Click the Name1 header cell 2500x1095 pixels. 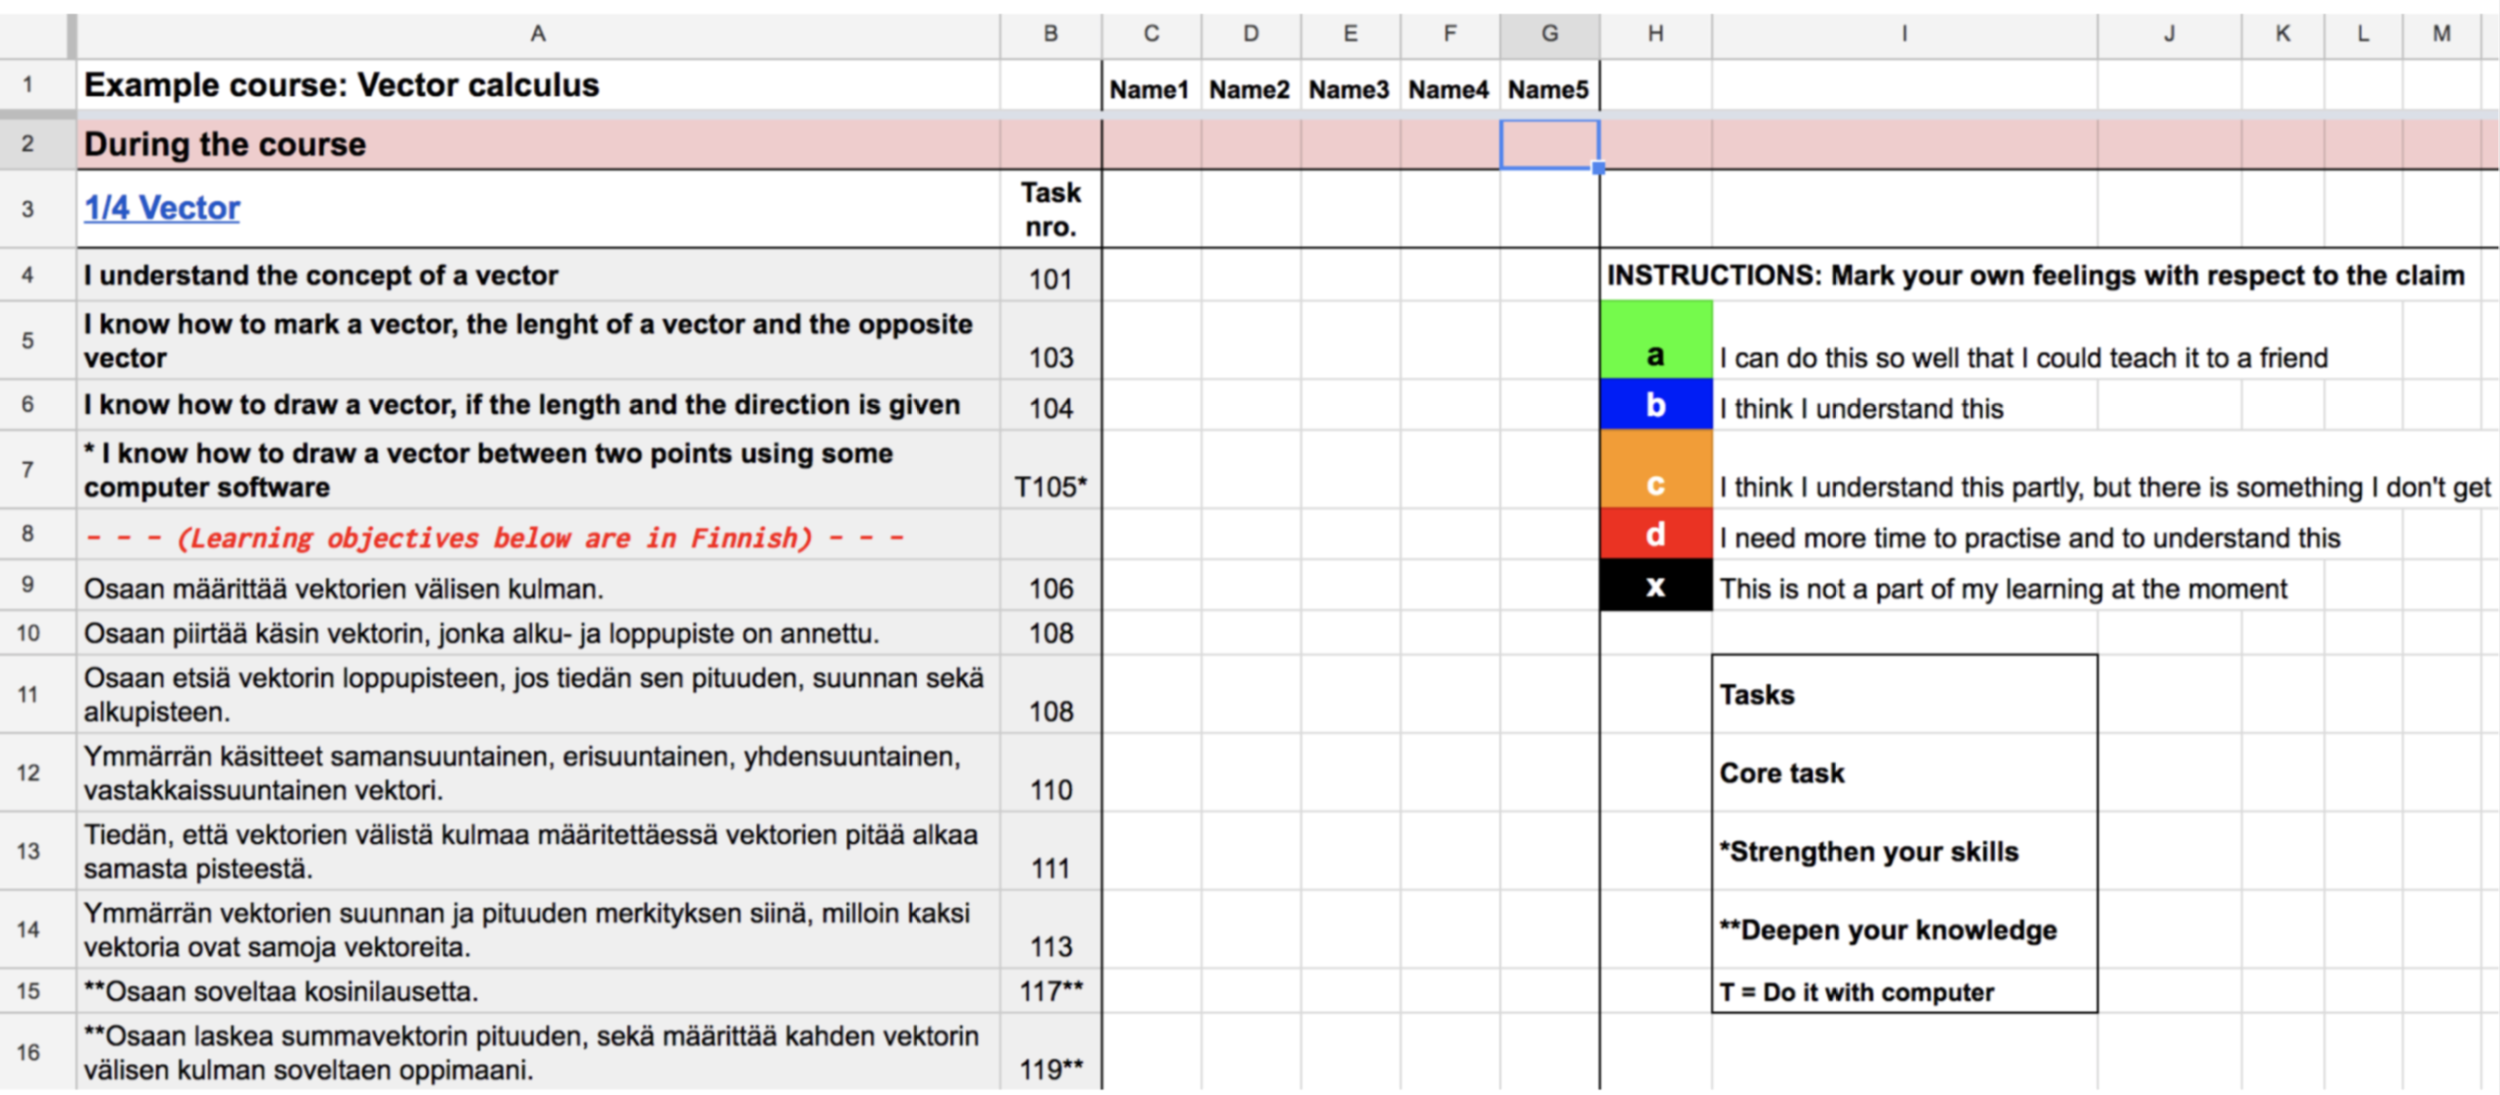(1150, 89)
